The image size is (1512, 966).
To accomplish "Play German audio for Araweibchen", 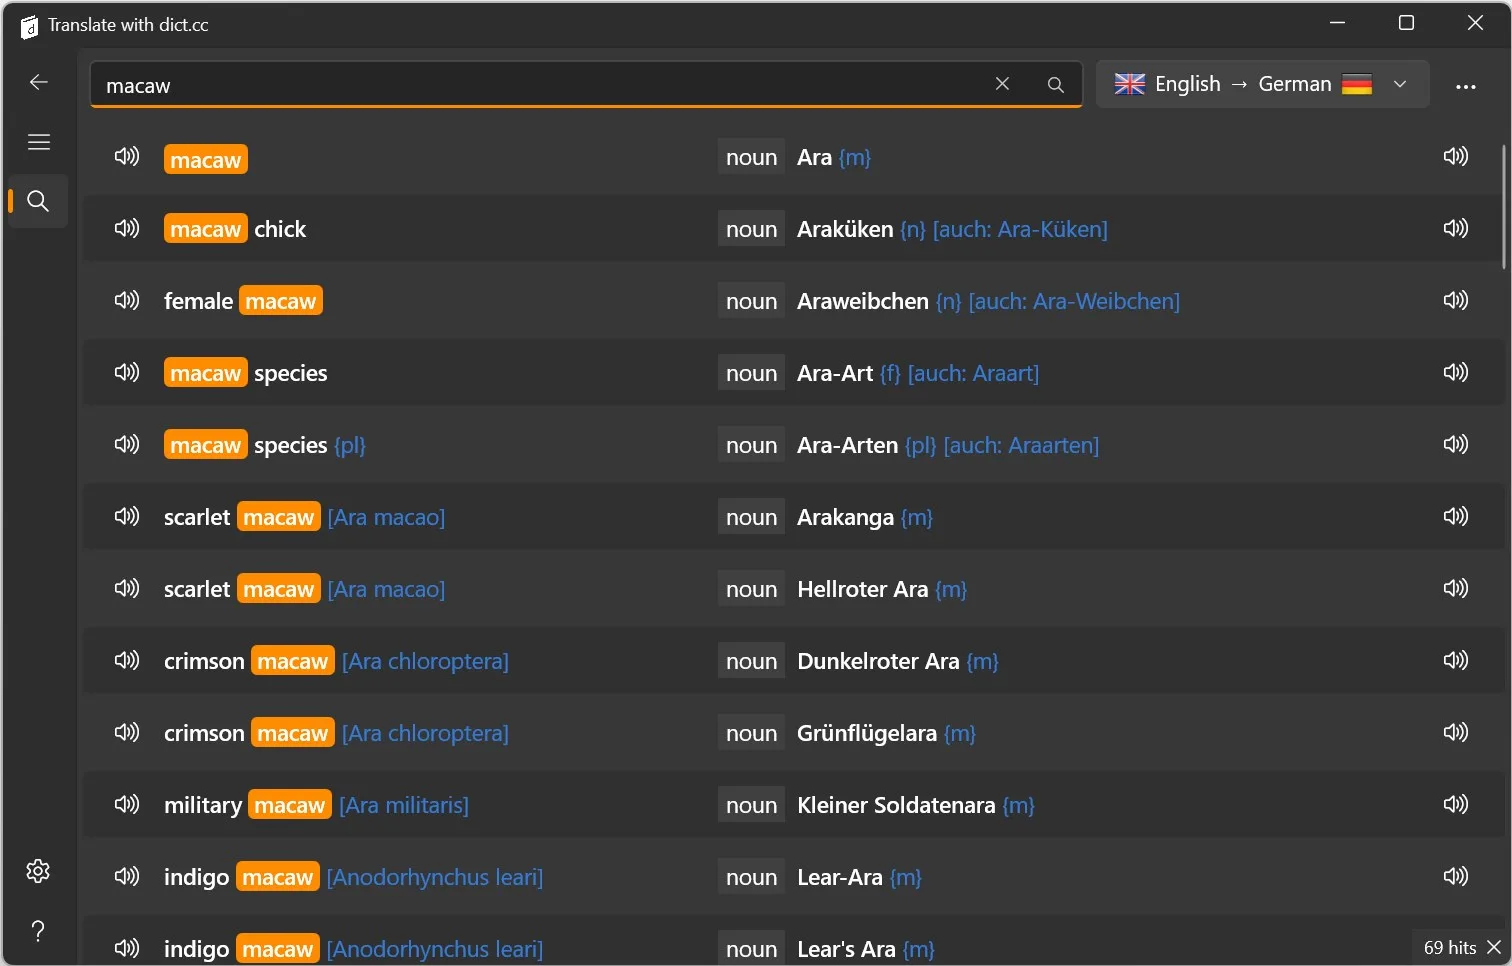I will [1456, 301].
